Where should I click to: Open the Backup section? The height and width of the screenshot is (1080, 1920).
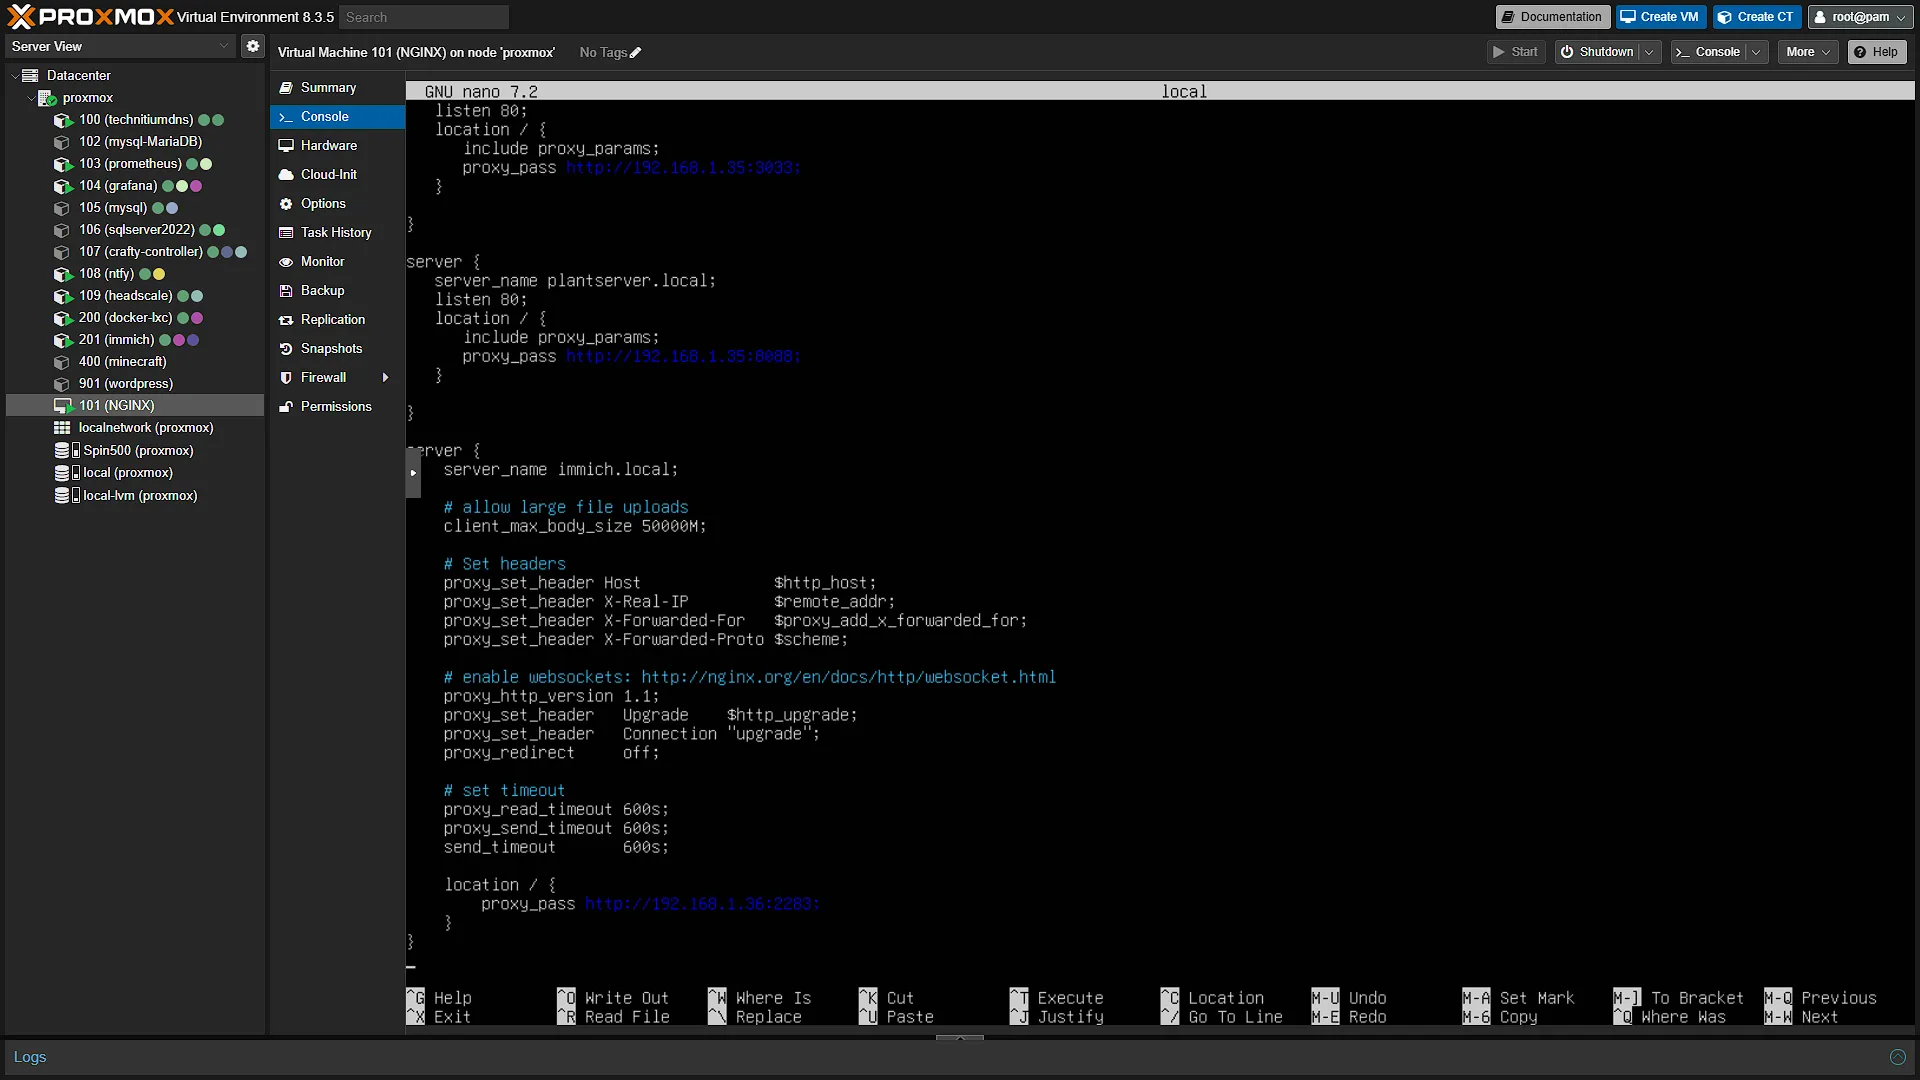[337, 291]
